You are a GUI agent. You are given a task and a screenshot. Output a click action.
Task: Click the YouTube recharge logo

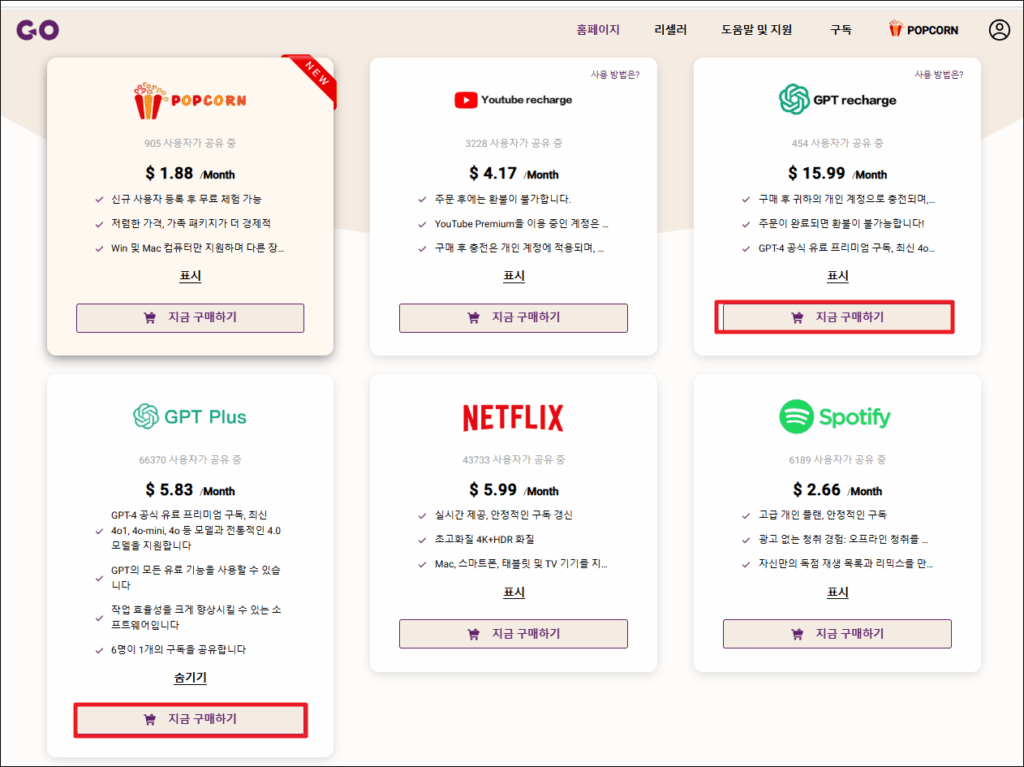coord(513,100)
